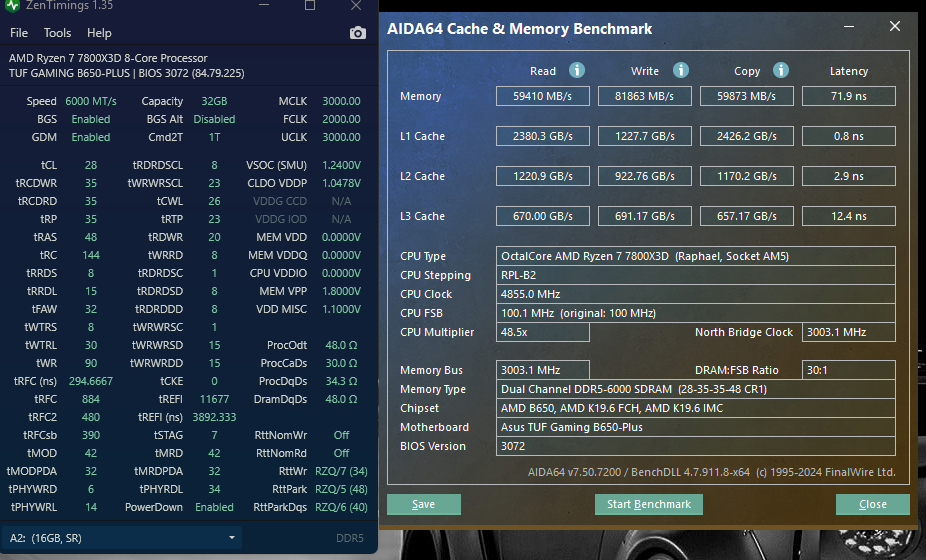
Task: Click the tCL value 28
Action: coord(90,165)
